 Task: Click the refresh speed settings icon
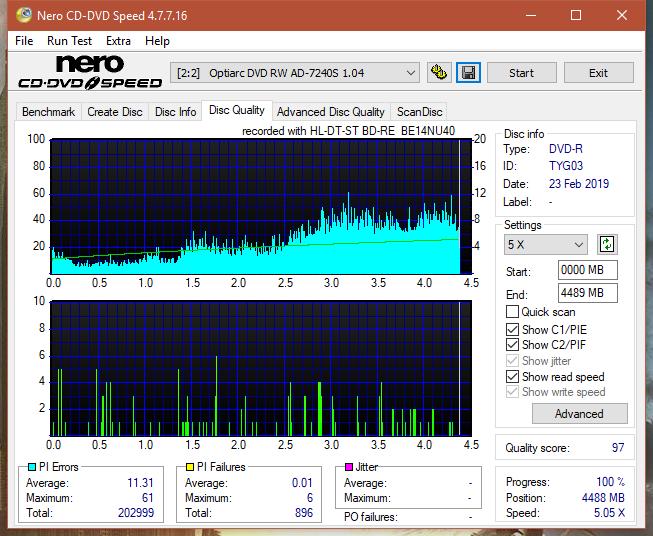(607, 244)
